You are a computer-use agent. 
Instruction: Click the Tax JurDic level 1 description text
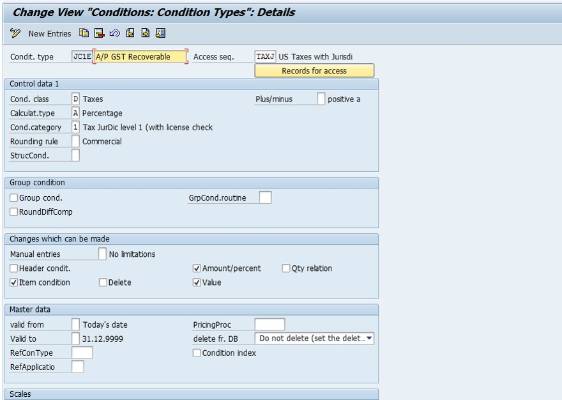pos(148,127)
